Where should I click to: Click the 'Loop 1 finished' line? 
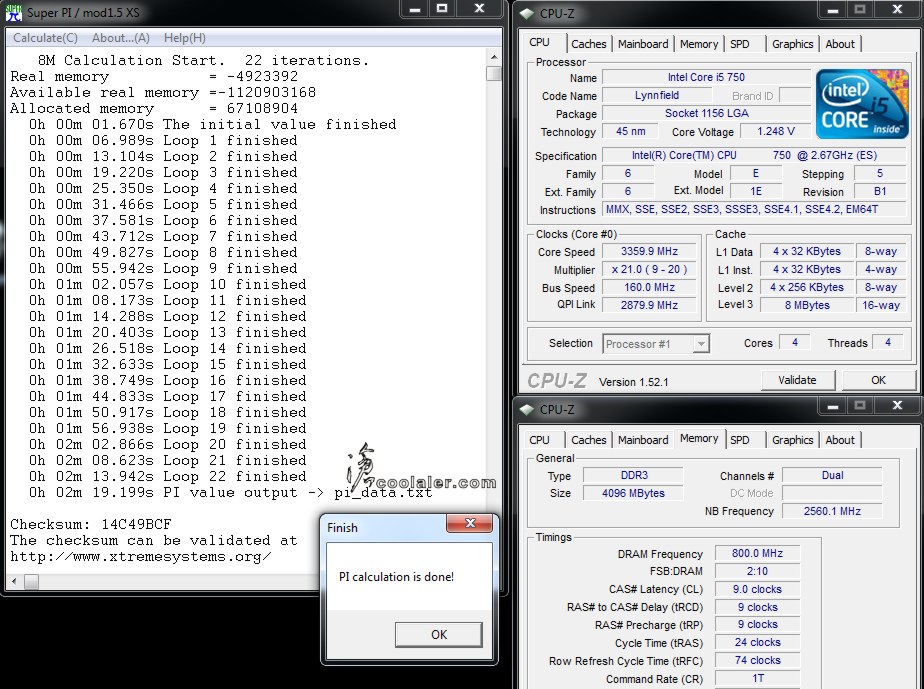163,140
